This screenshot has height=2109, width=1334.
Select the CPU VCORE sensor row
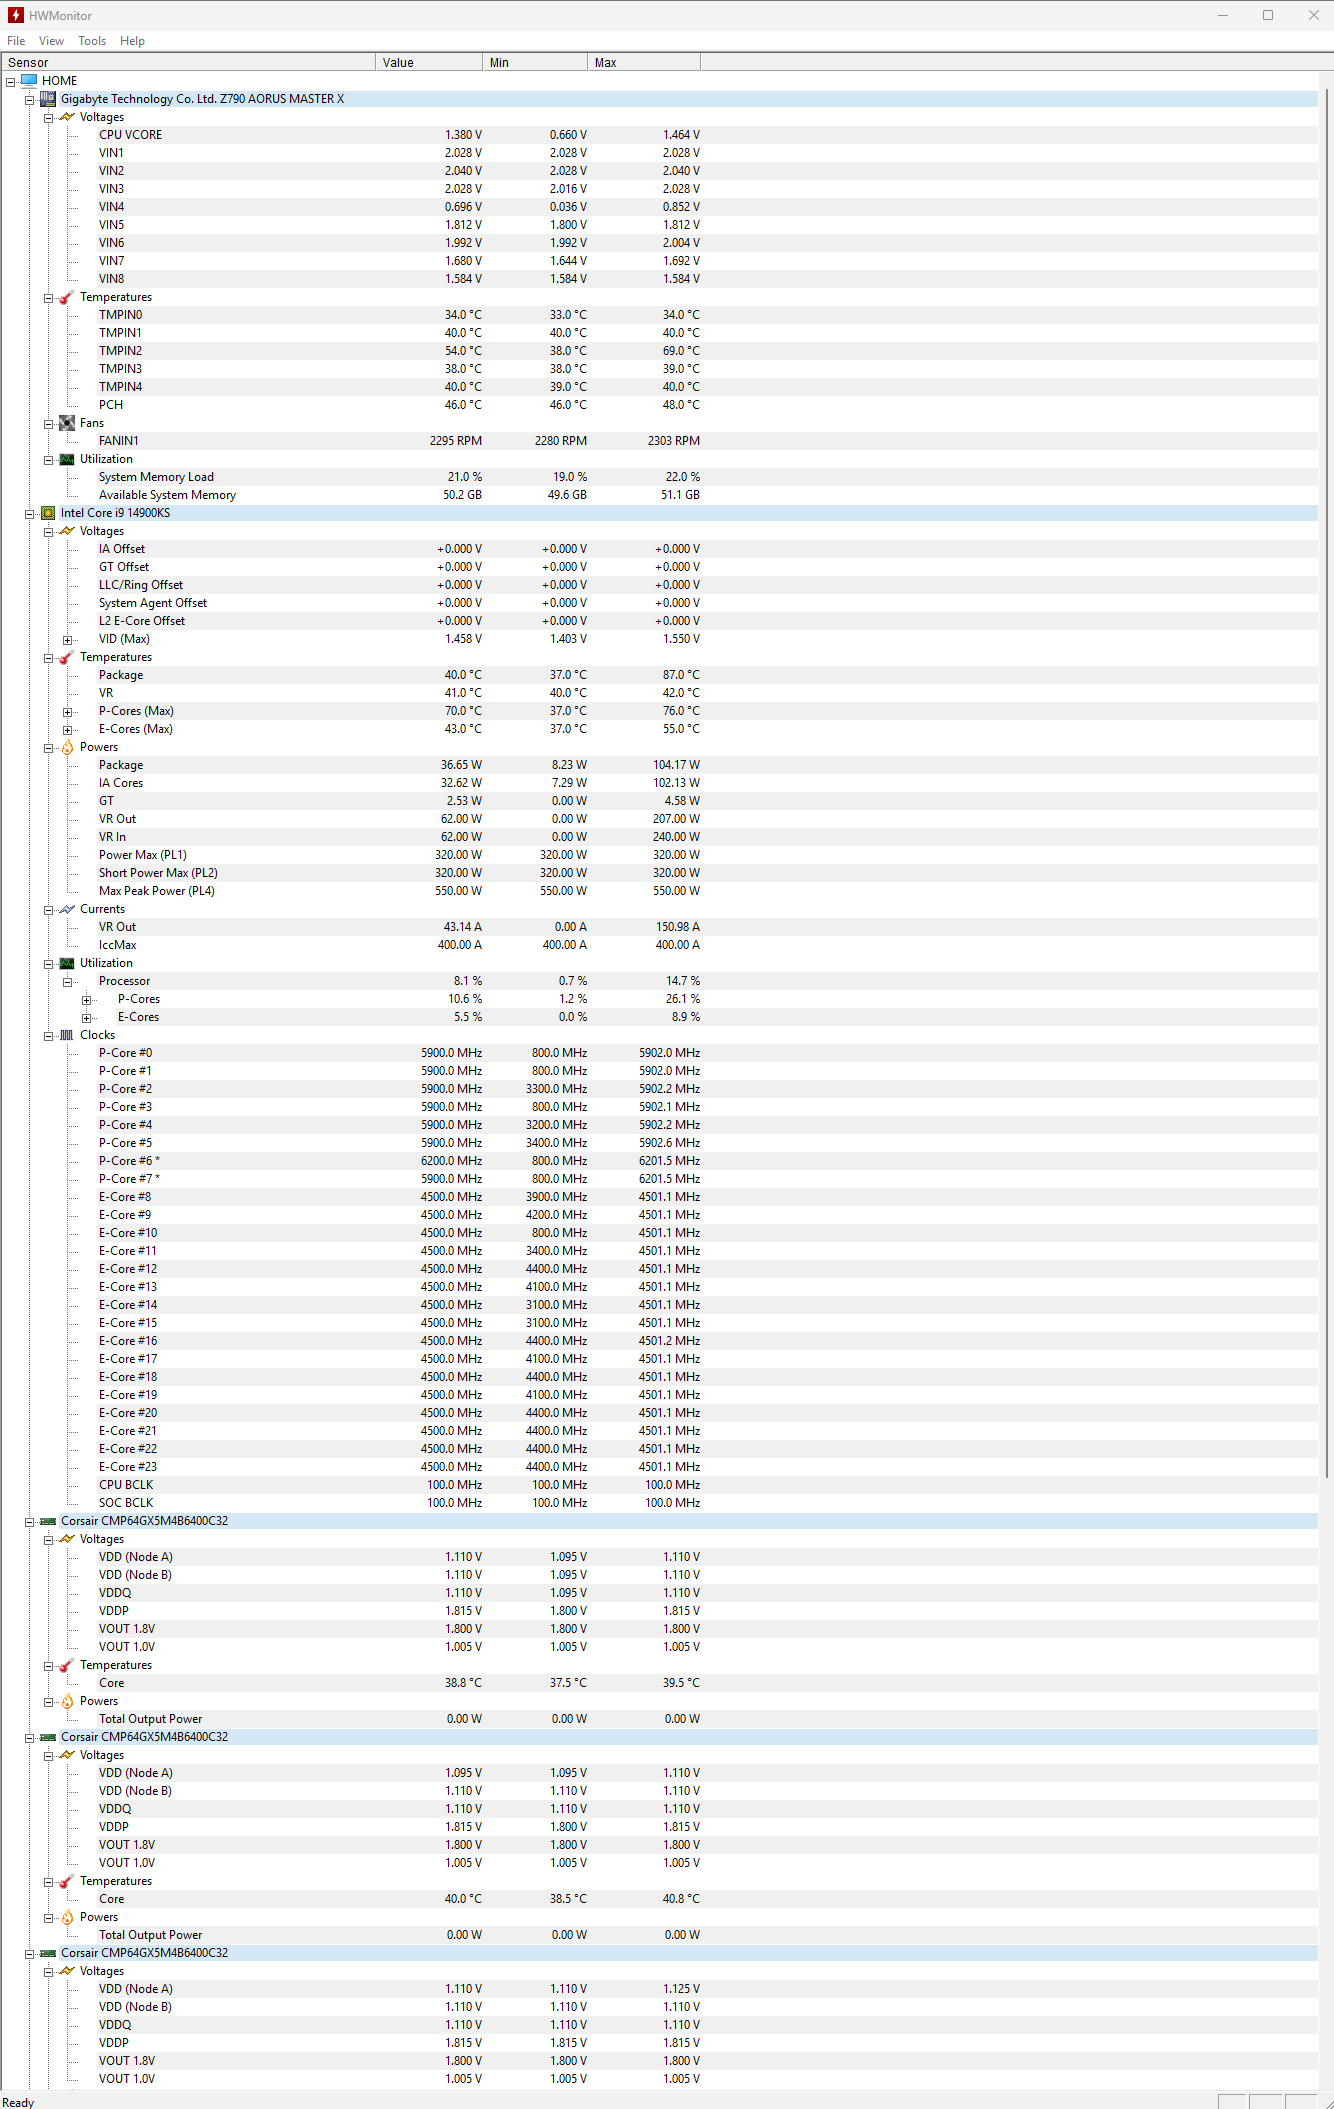pyautogui.click(x=130, y=135)
